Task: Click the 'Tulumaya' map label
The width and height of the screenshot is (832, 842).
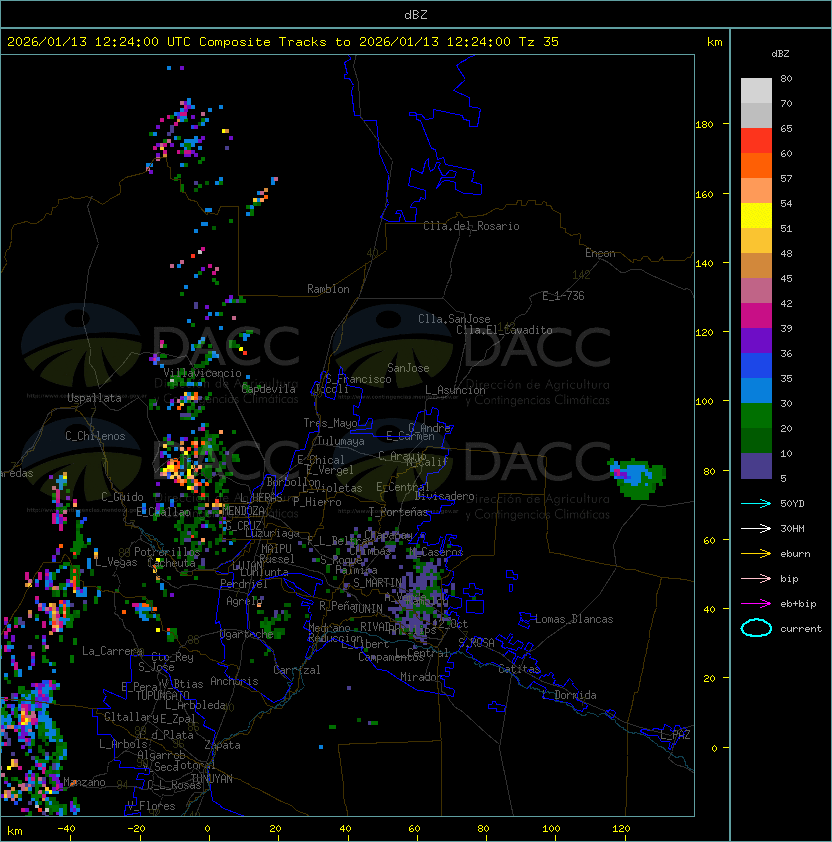Action: [341, 441]
